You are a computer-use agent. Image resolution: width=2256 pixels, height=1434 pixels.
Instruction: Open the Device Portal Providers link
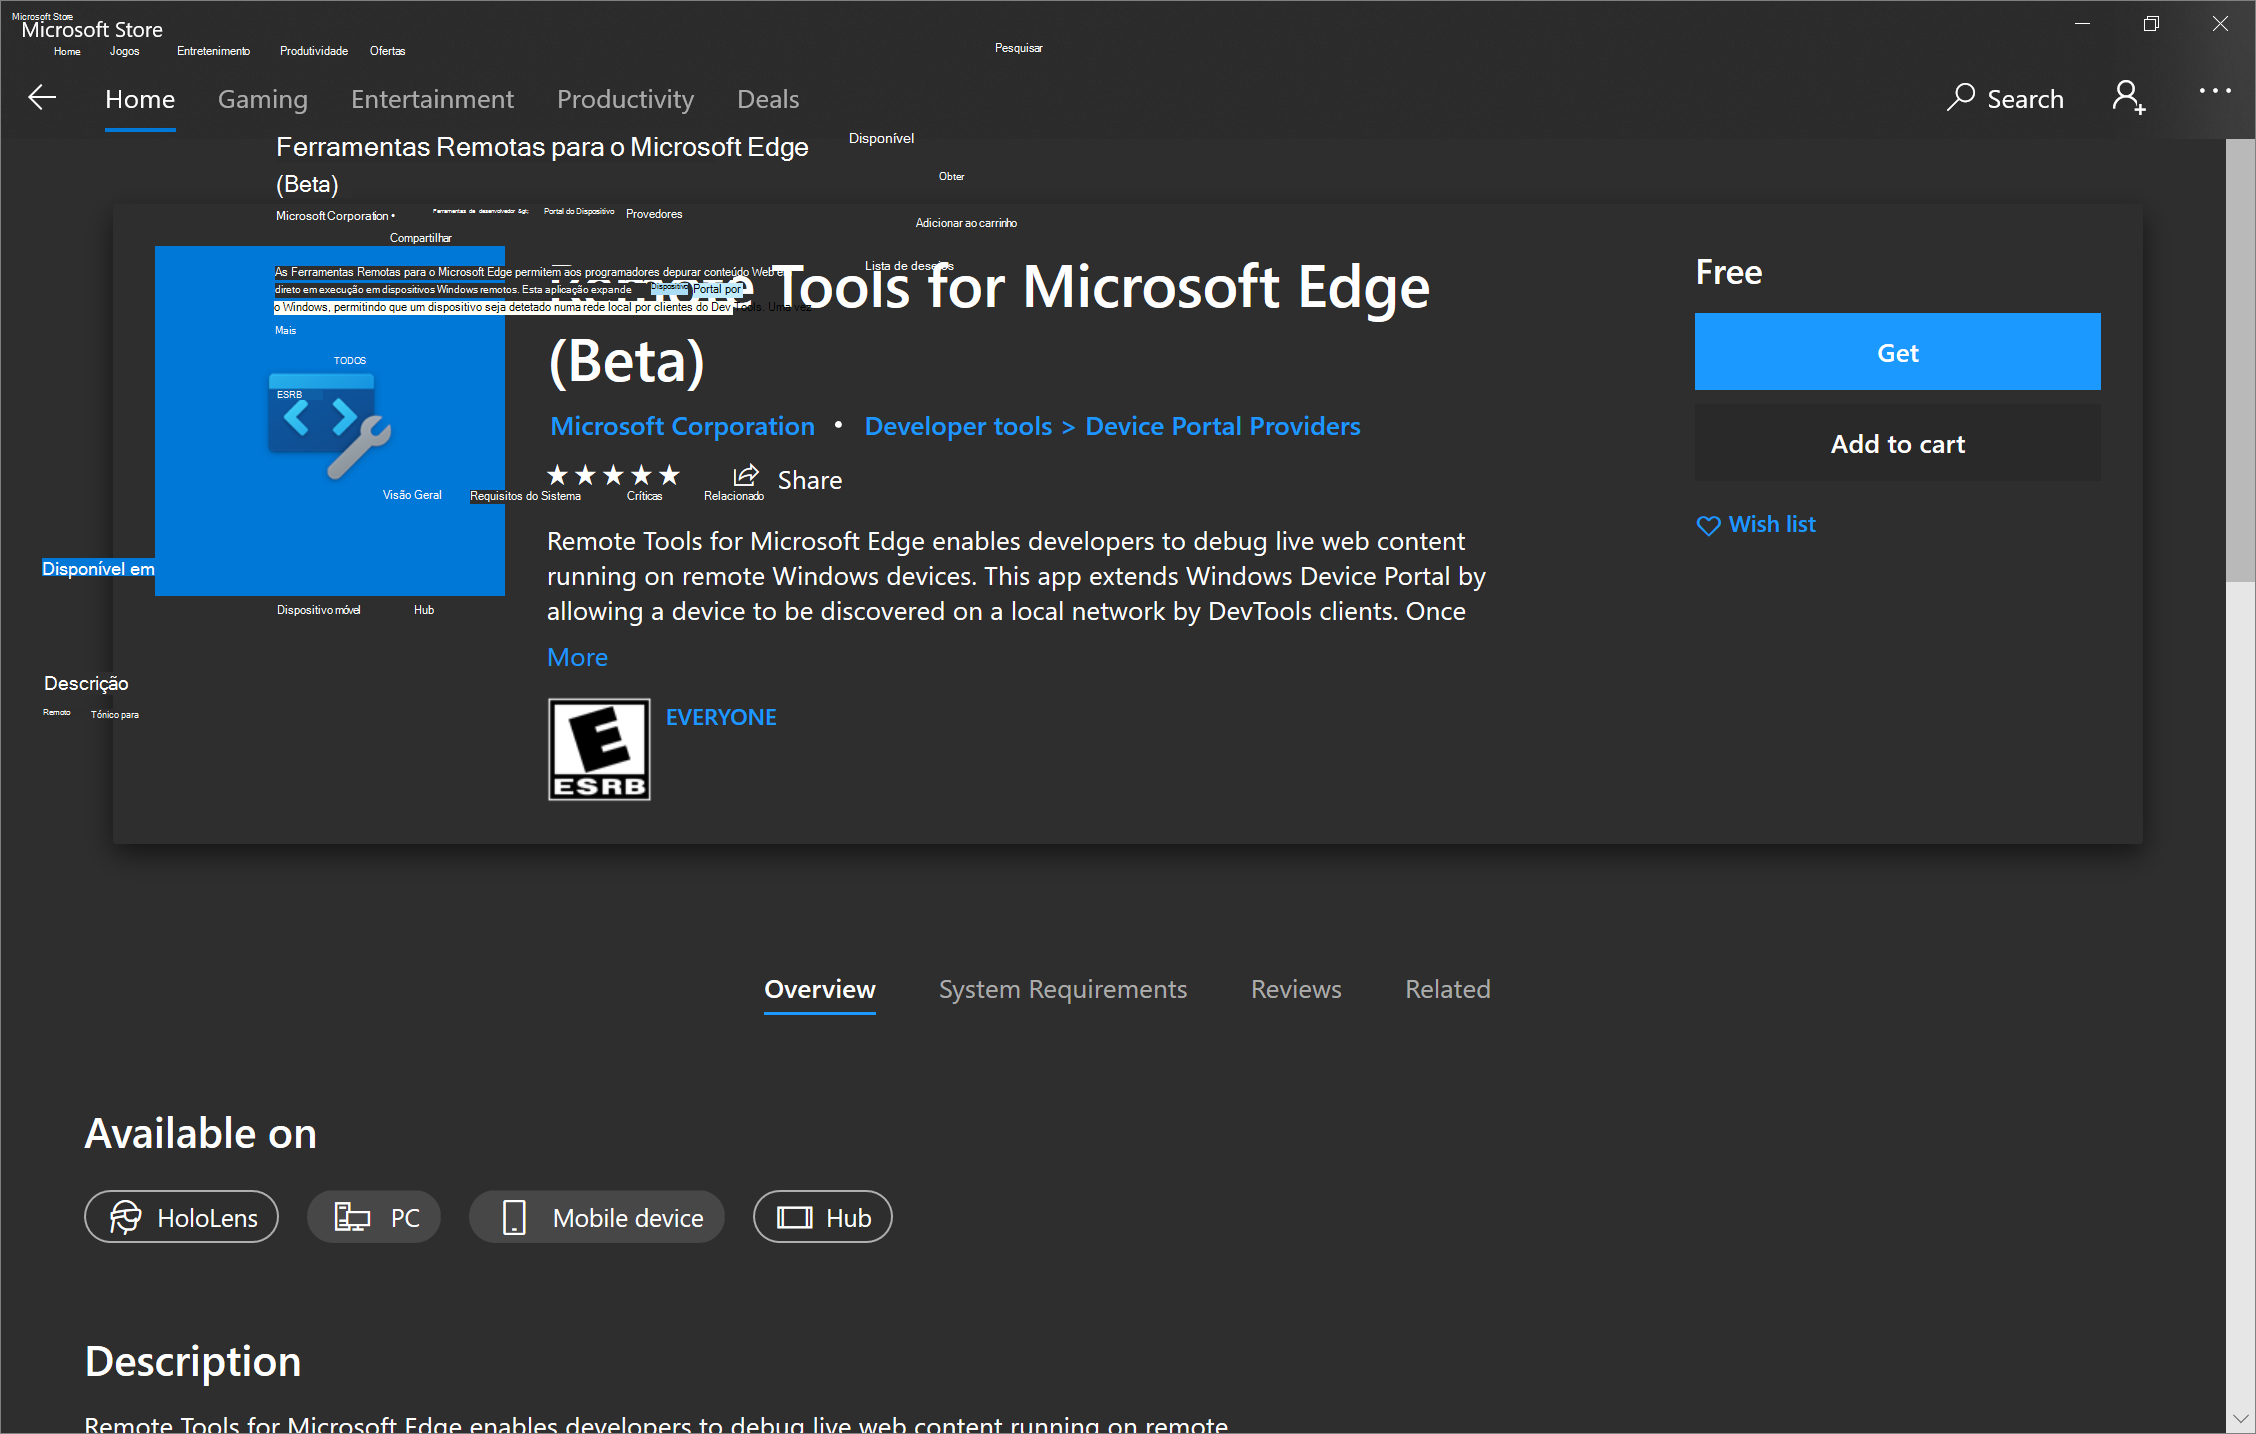pos(1221,426)
